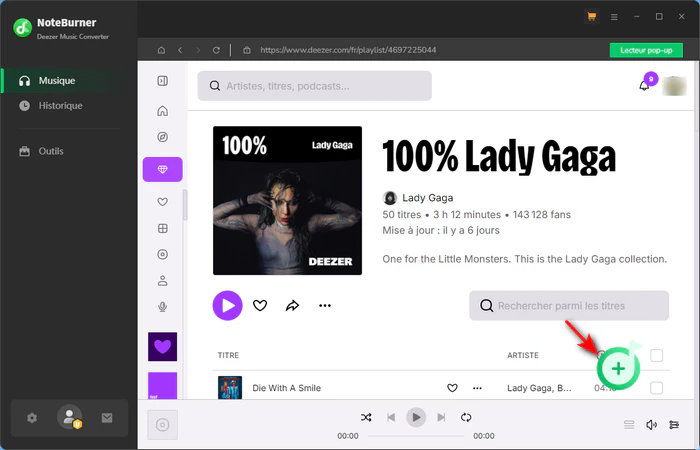Image resolution: width=700 pixels, height=450 pixels.
Task: Adjust volume via speaker icon
Action: point(651,425)
